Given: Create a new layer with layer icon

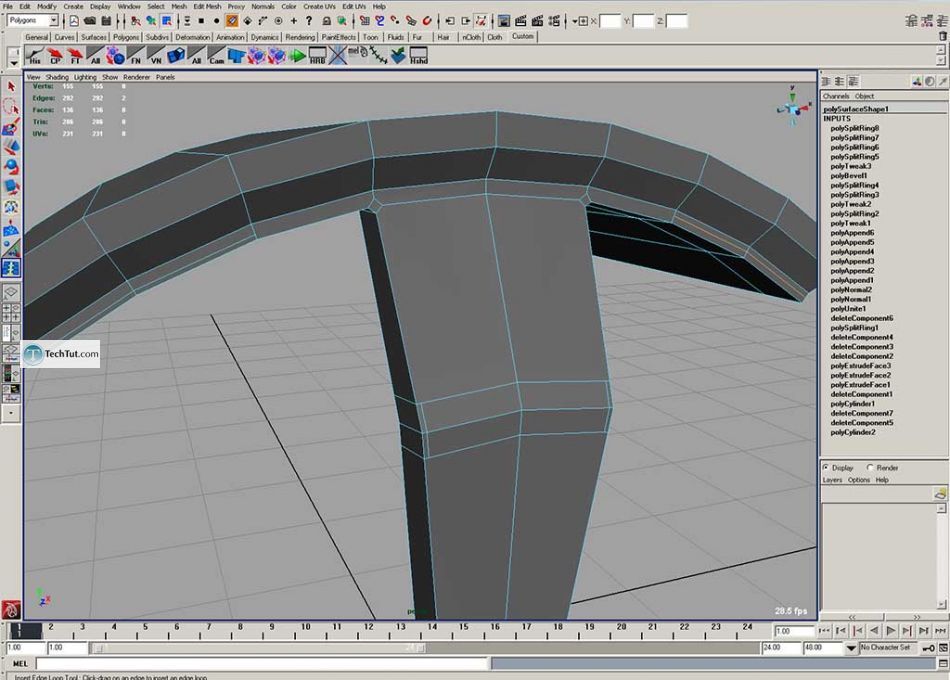Looking at the screenshot, I should (x=939, y=493).
